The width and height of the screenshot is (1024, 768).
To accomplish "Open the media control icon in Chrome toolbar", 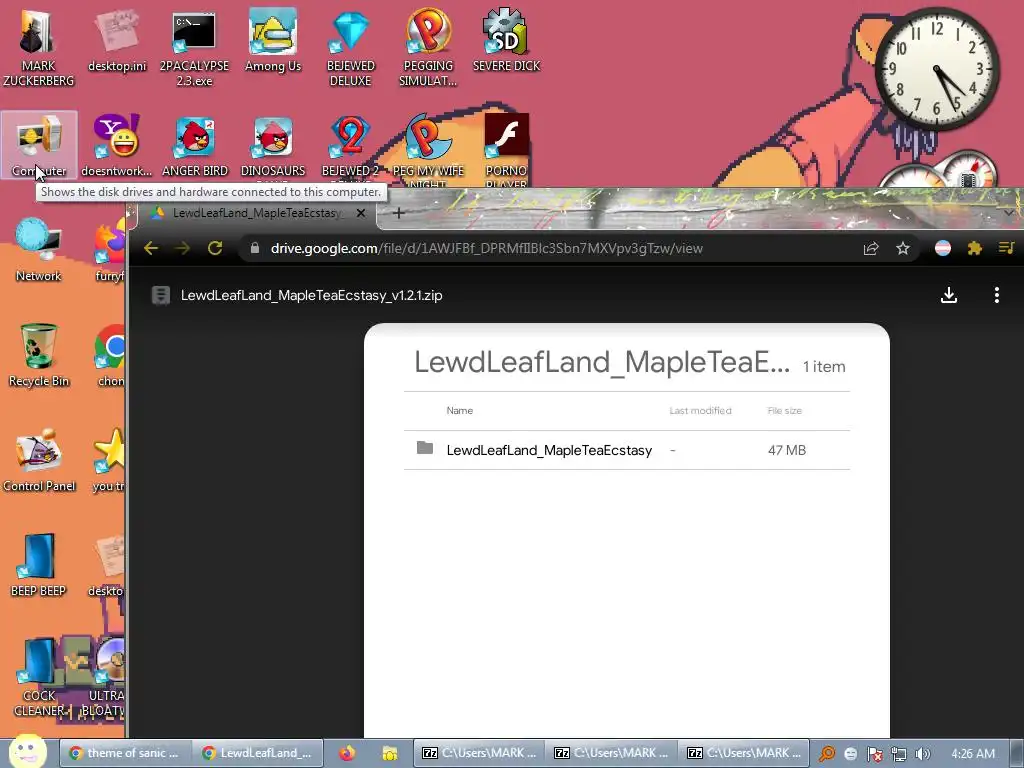I will (x=1006, y=248).
